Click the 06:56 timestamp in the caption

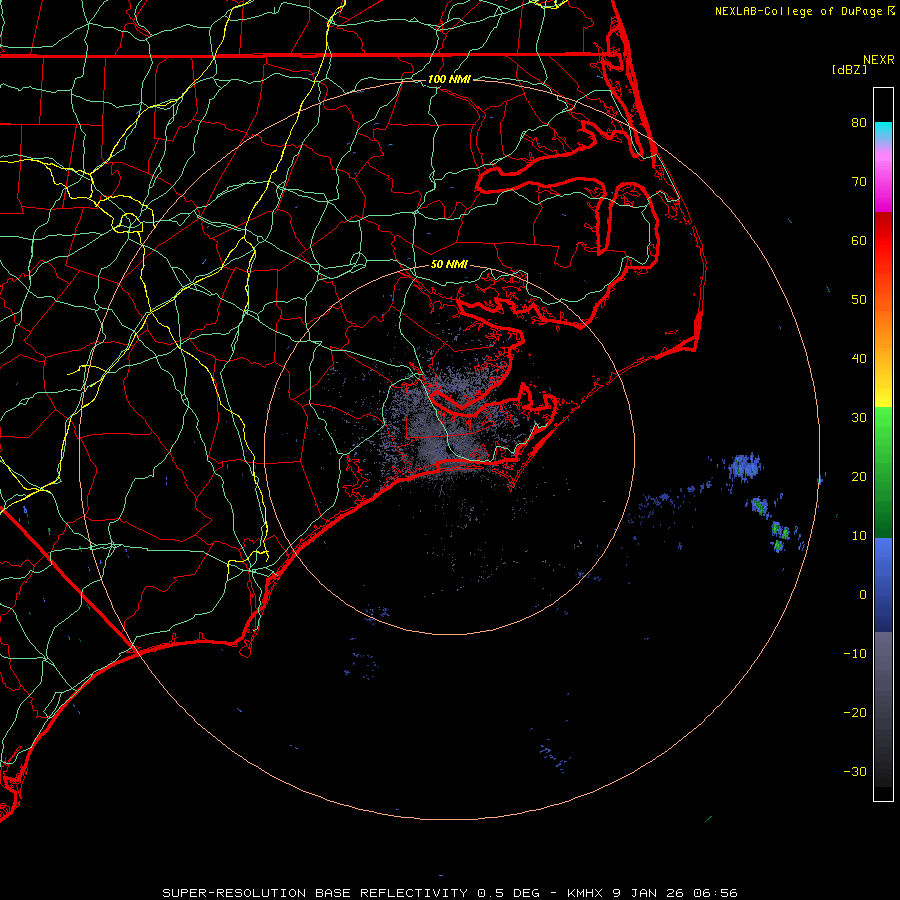715,893
